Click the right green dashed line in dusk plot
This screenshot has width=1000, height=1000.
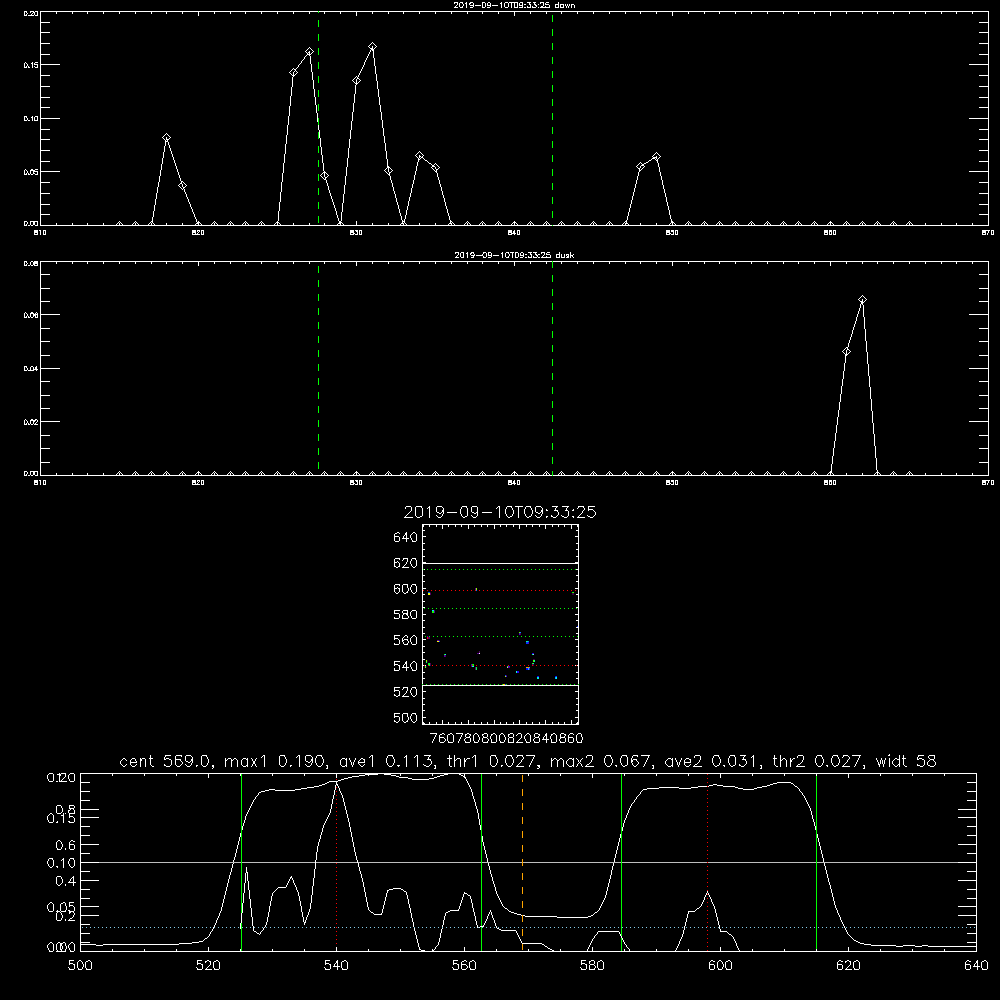[552, 368]
